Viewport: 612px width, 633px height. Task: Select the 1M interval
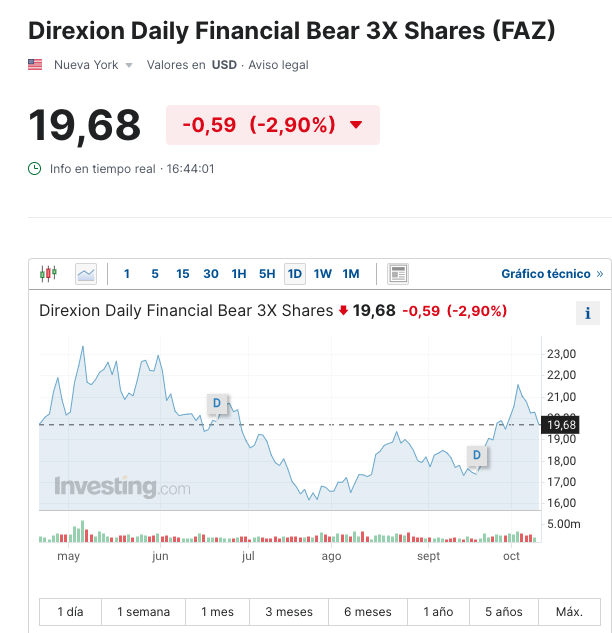coord(351,274)
